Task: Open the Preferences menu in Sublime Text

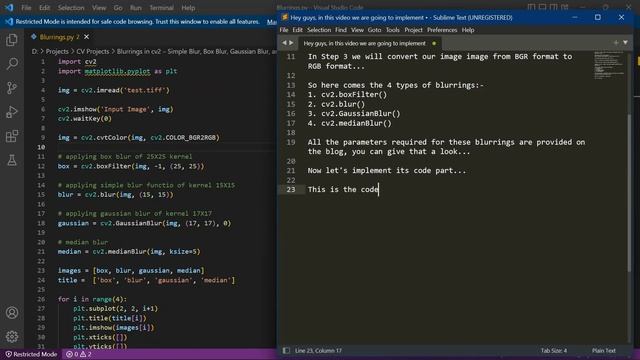Action: point(442,30)
